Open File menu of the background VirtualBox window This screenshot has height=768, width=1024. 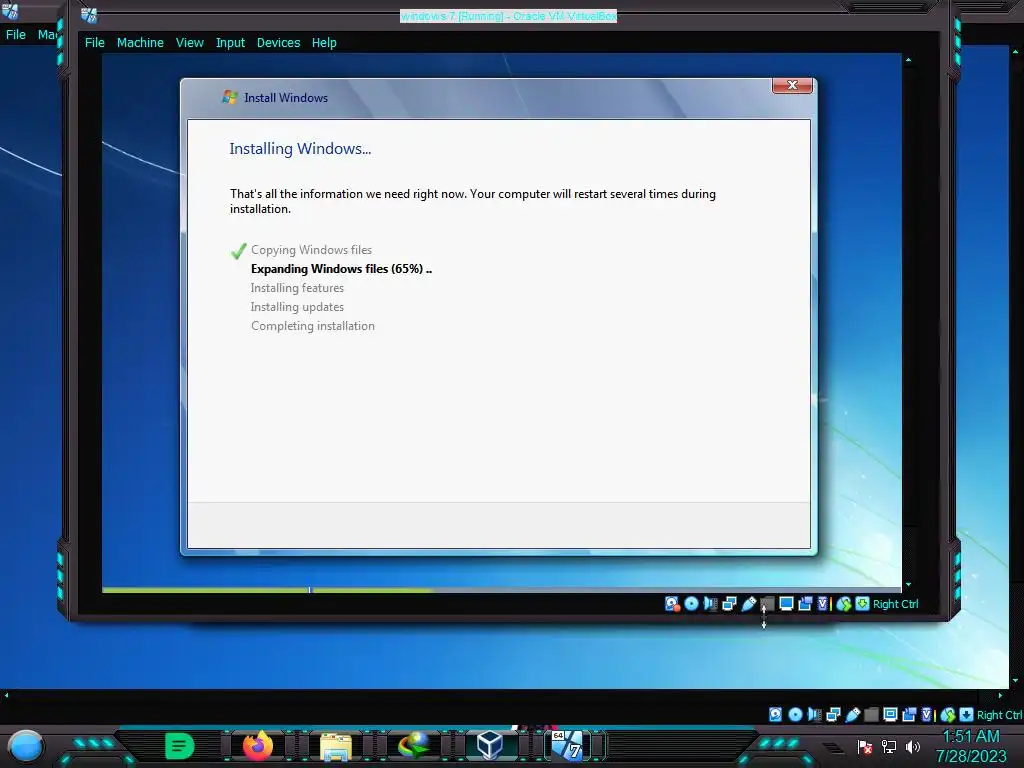(x=16, y=34)
